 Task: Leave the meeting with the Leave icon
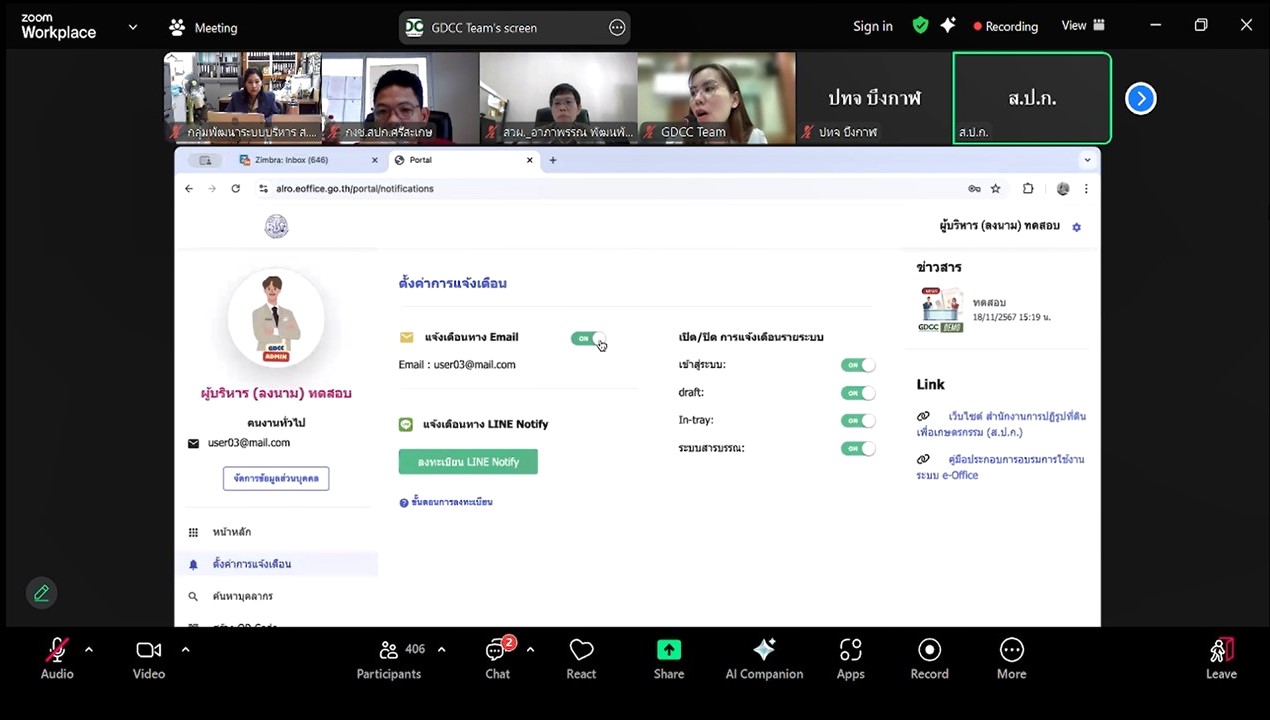pyautogui.click(x=1221, y=651)
